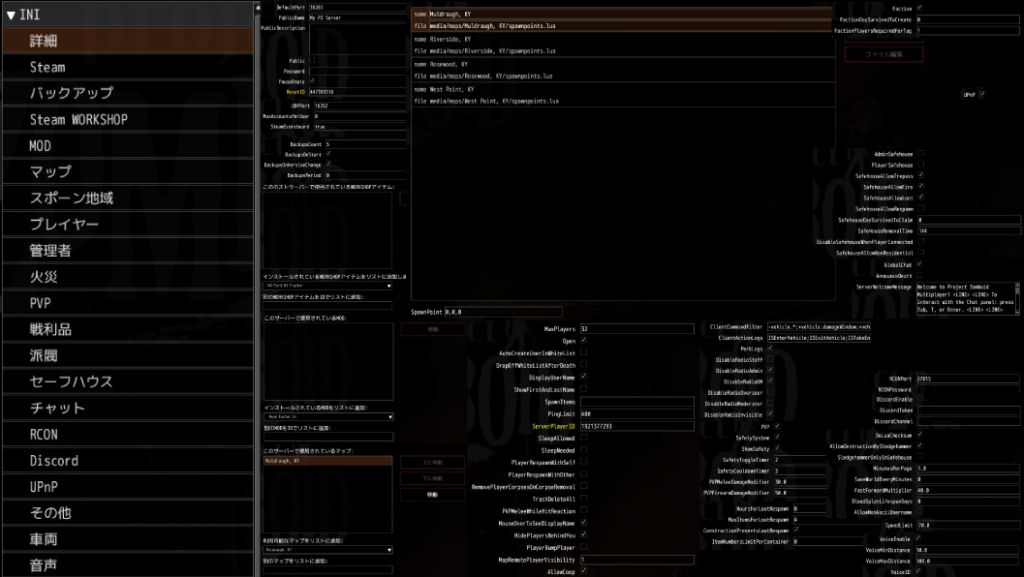This screenshot has width=1024, height=577.
Task: Toggle the Public checkbox
Action: [312, 60]
